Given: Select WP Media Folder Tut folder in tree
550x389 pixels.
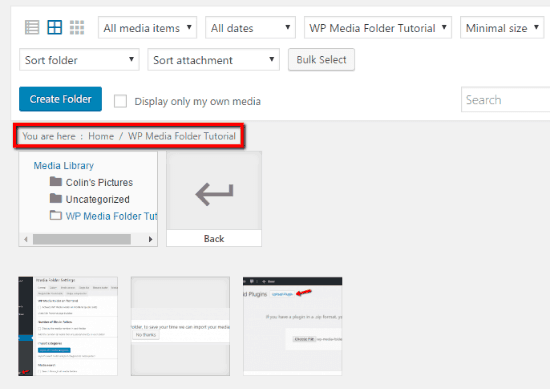Looking at the screenshot, I should click(111, 216).
